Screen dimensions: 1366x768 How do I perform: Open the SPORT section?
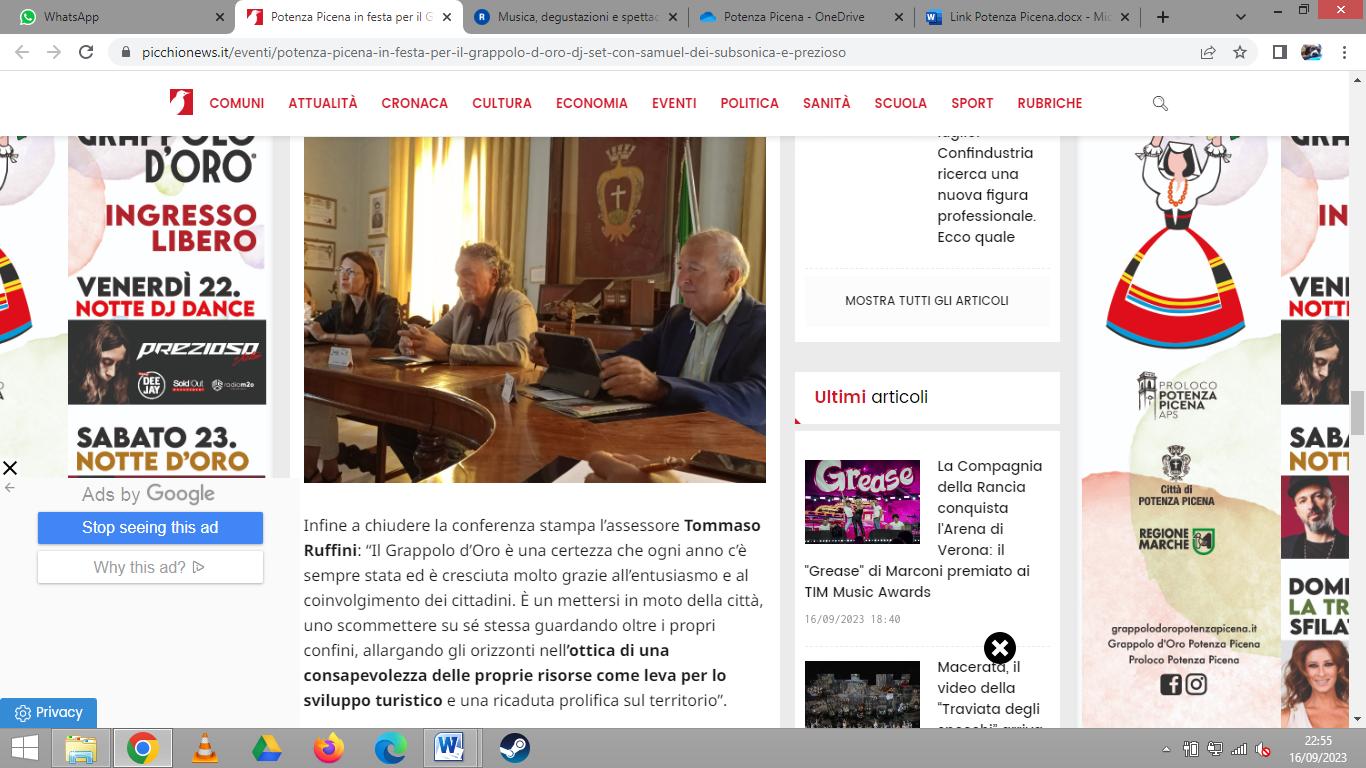pyautogui.click(x=972, y=103)
